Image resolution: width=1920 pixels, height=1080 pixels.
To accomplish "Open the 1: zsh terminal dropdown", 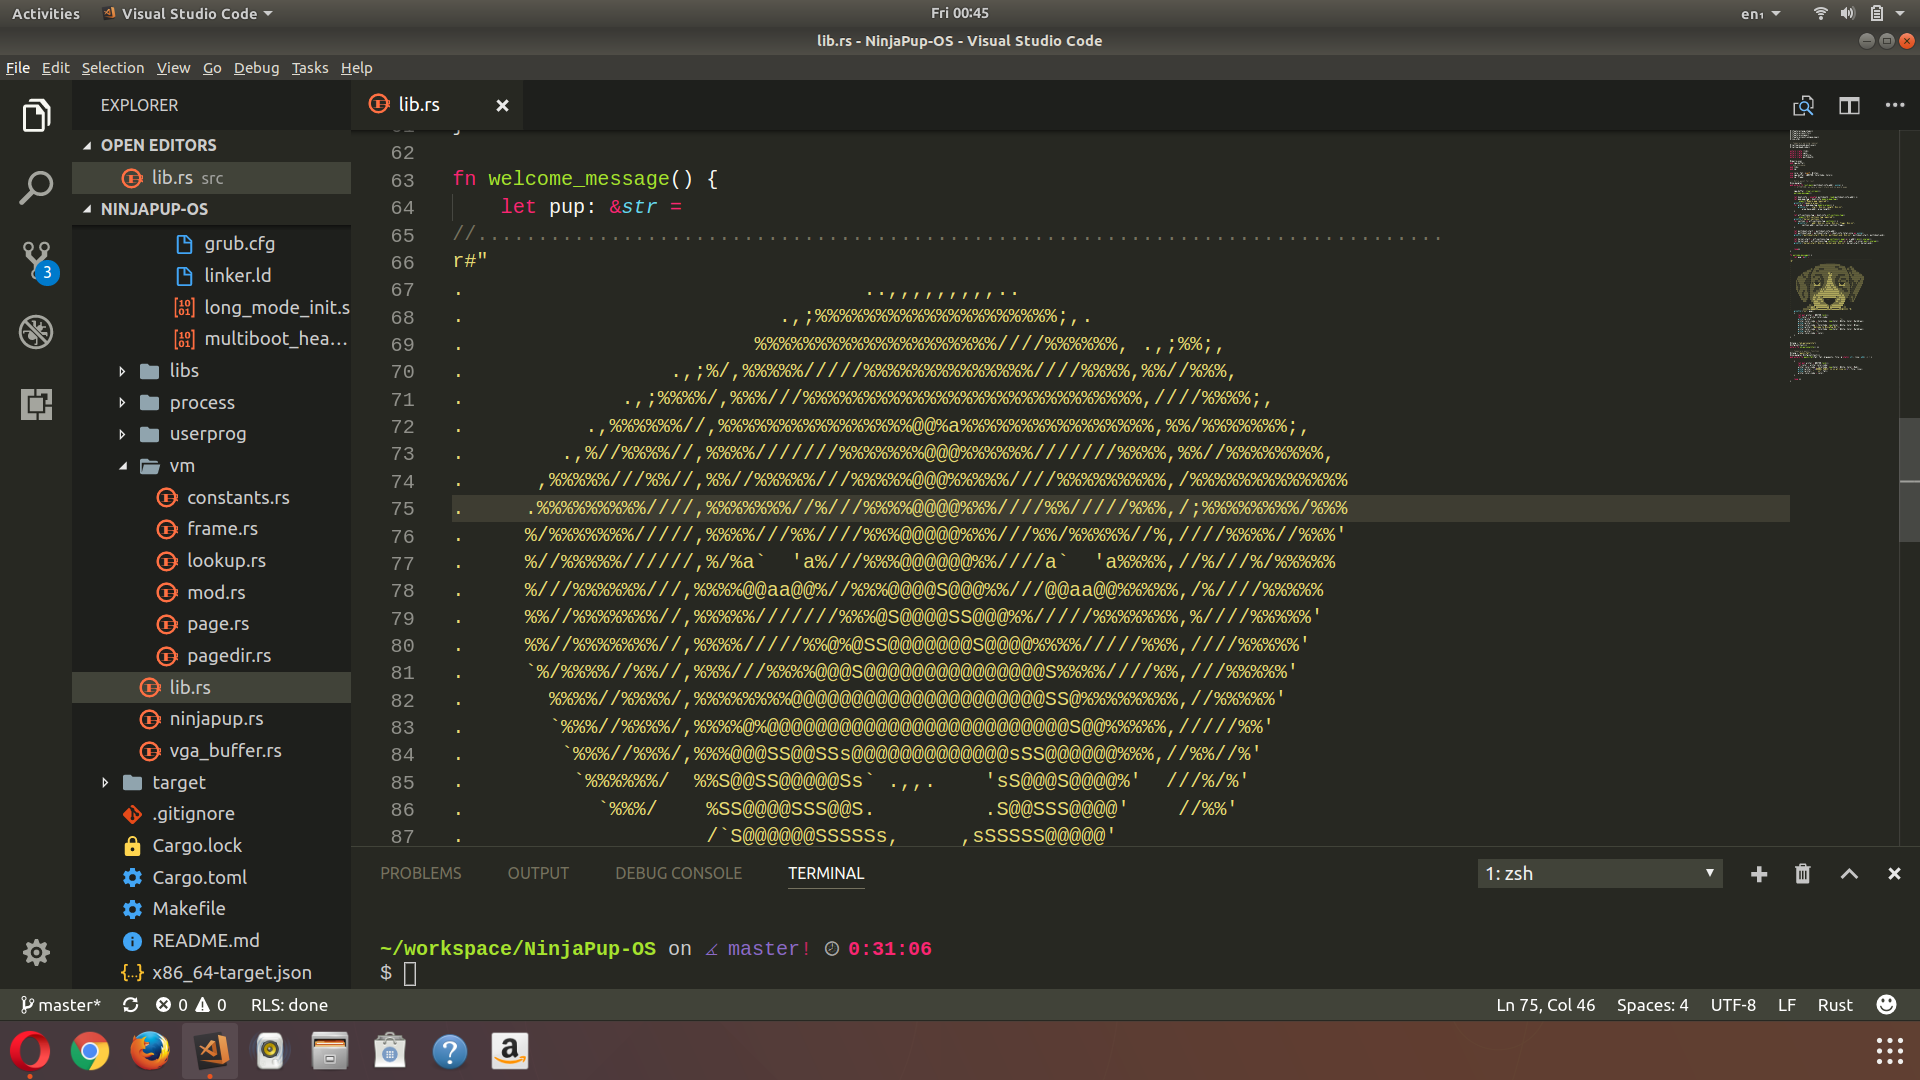I will 1599,874.
